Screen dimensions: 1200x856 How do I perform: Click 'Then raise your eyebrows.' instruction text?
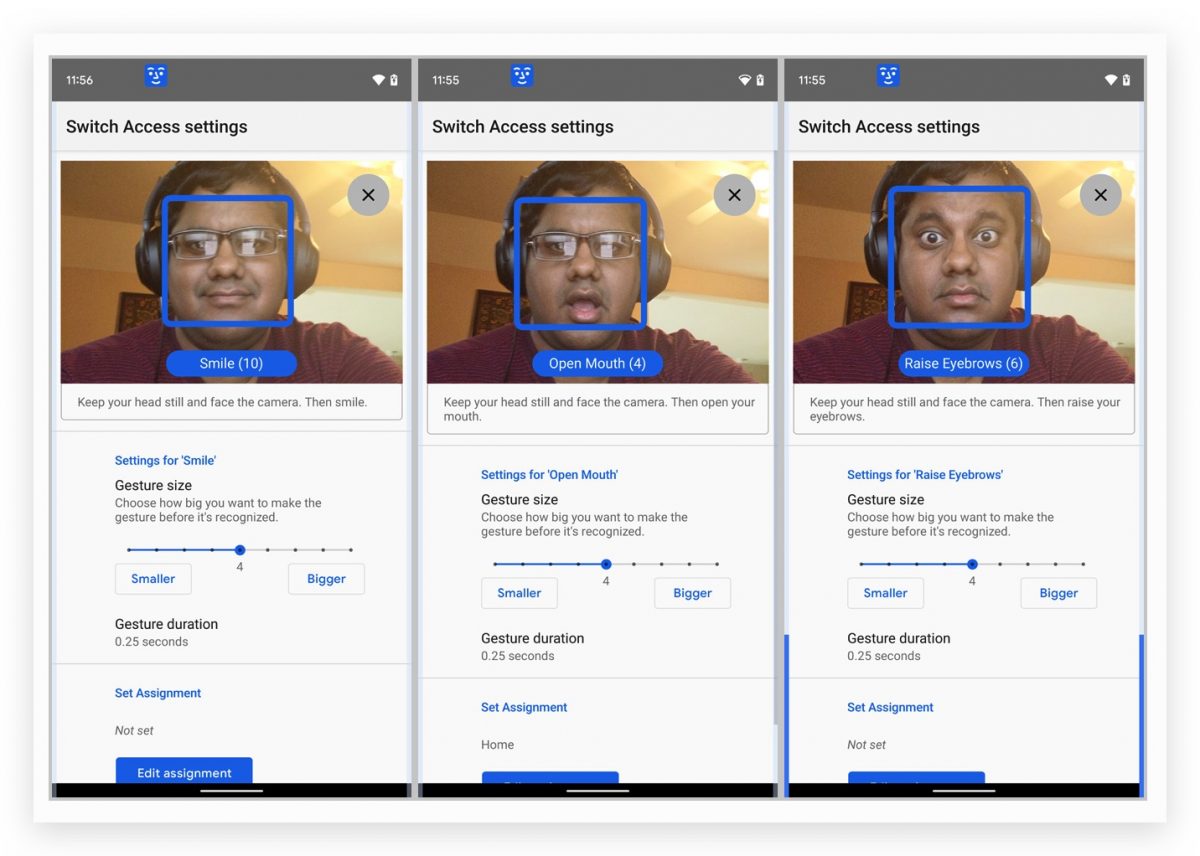[965, 409]
